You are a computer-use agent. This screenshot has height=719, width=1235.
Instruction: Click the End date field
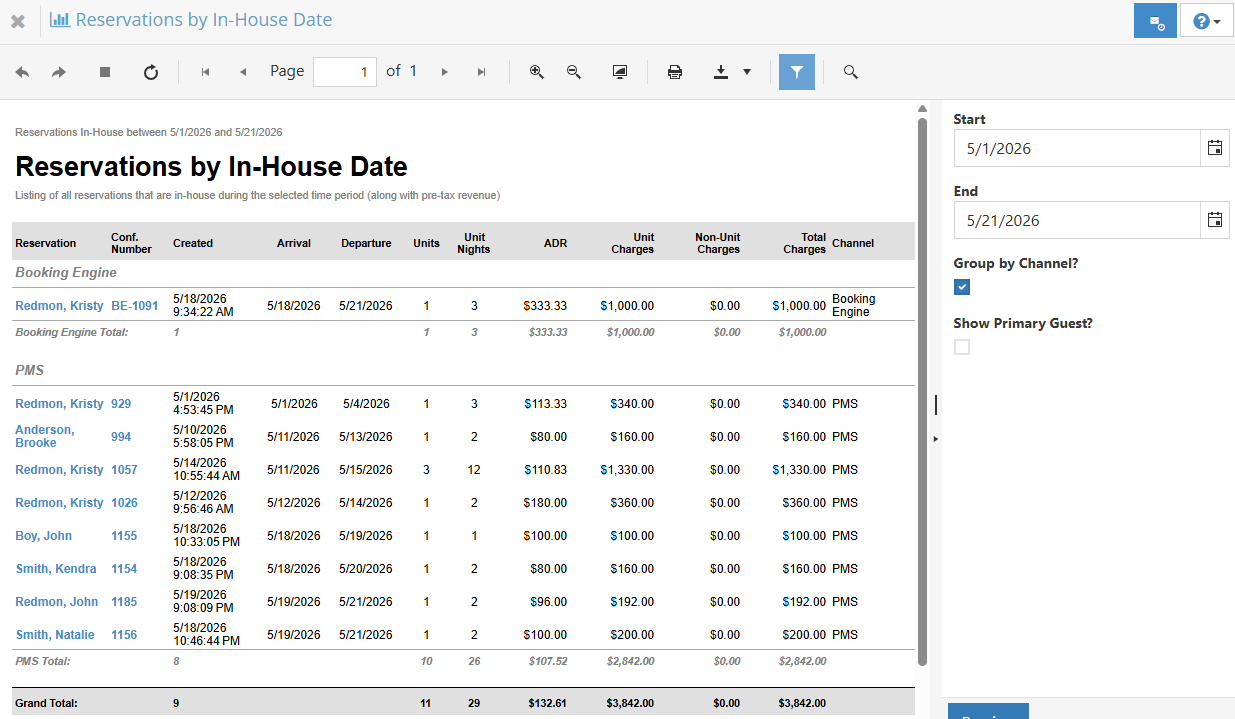pos(1077,220)
